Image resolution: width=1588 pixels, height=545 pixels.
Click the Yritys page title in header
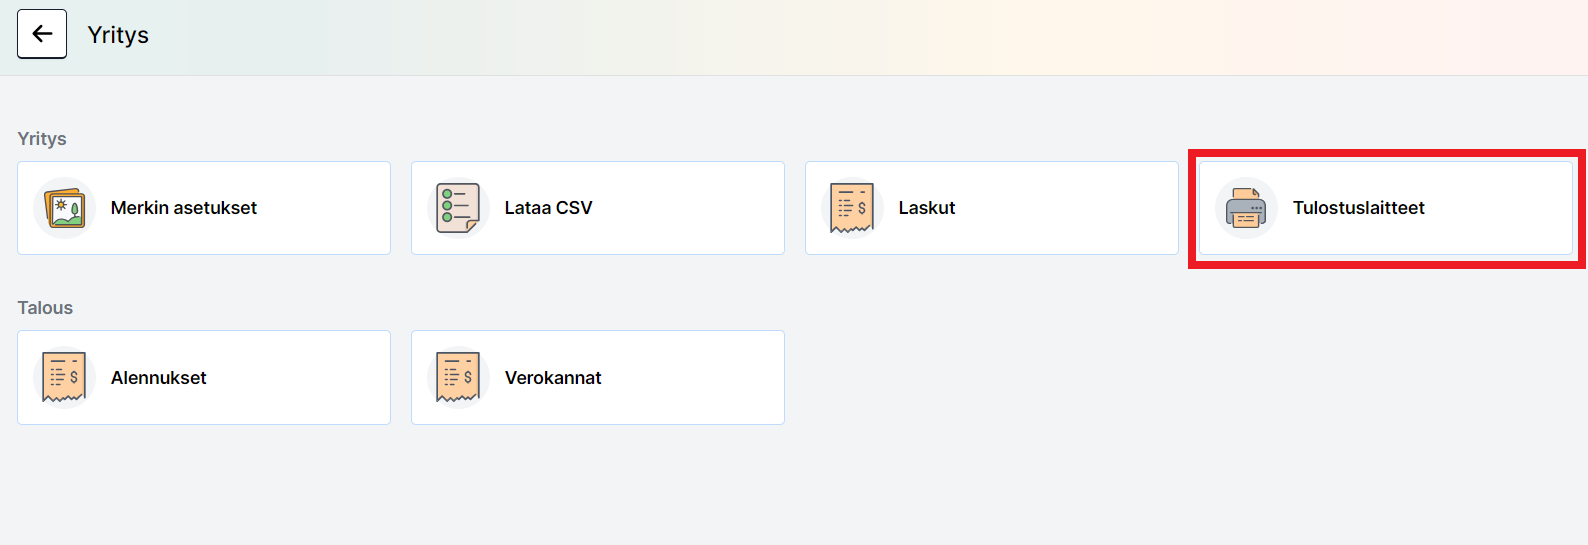pyautogui.click(x=118, y=35)
